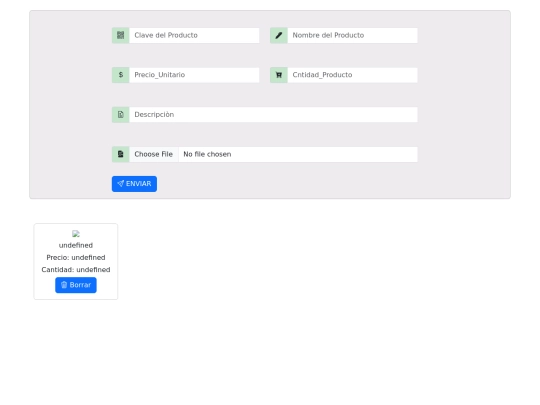Select the Precio_Unitario input
The height and width of the screenshot is (405, 540).
click(x=194, y=75)
